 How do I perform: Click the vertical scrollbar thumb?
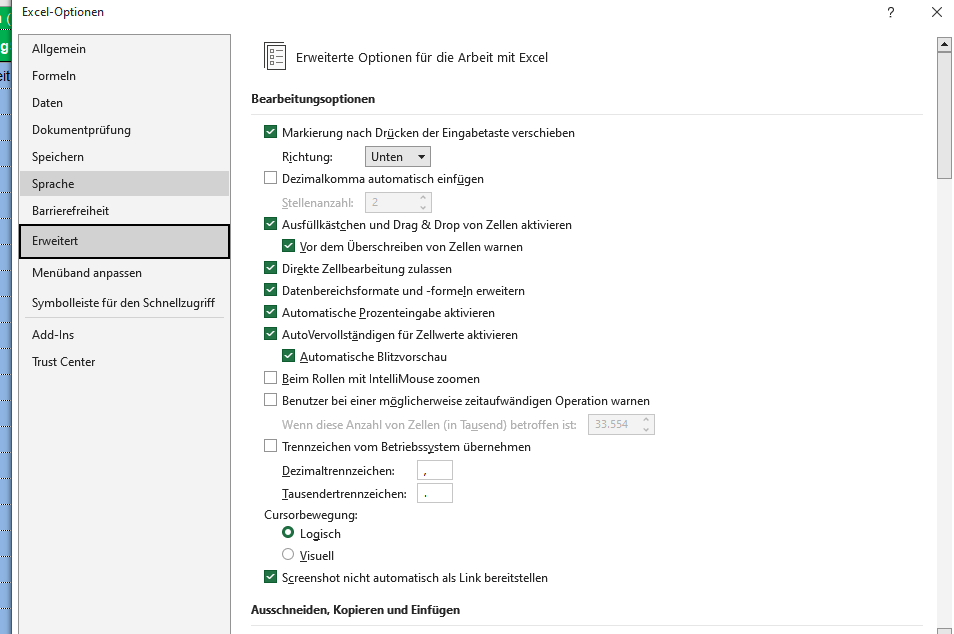pos(944,116)
